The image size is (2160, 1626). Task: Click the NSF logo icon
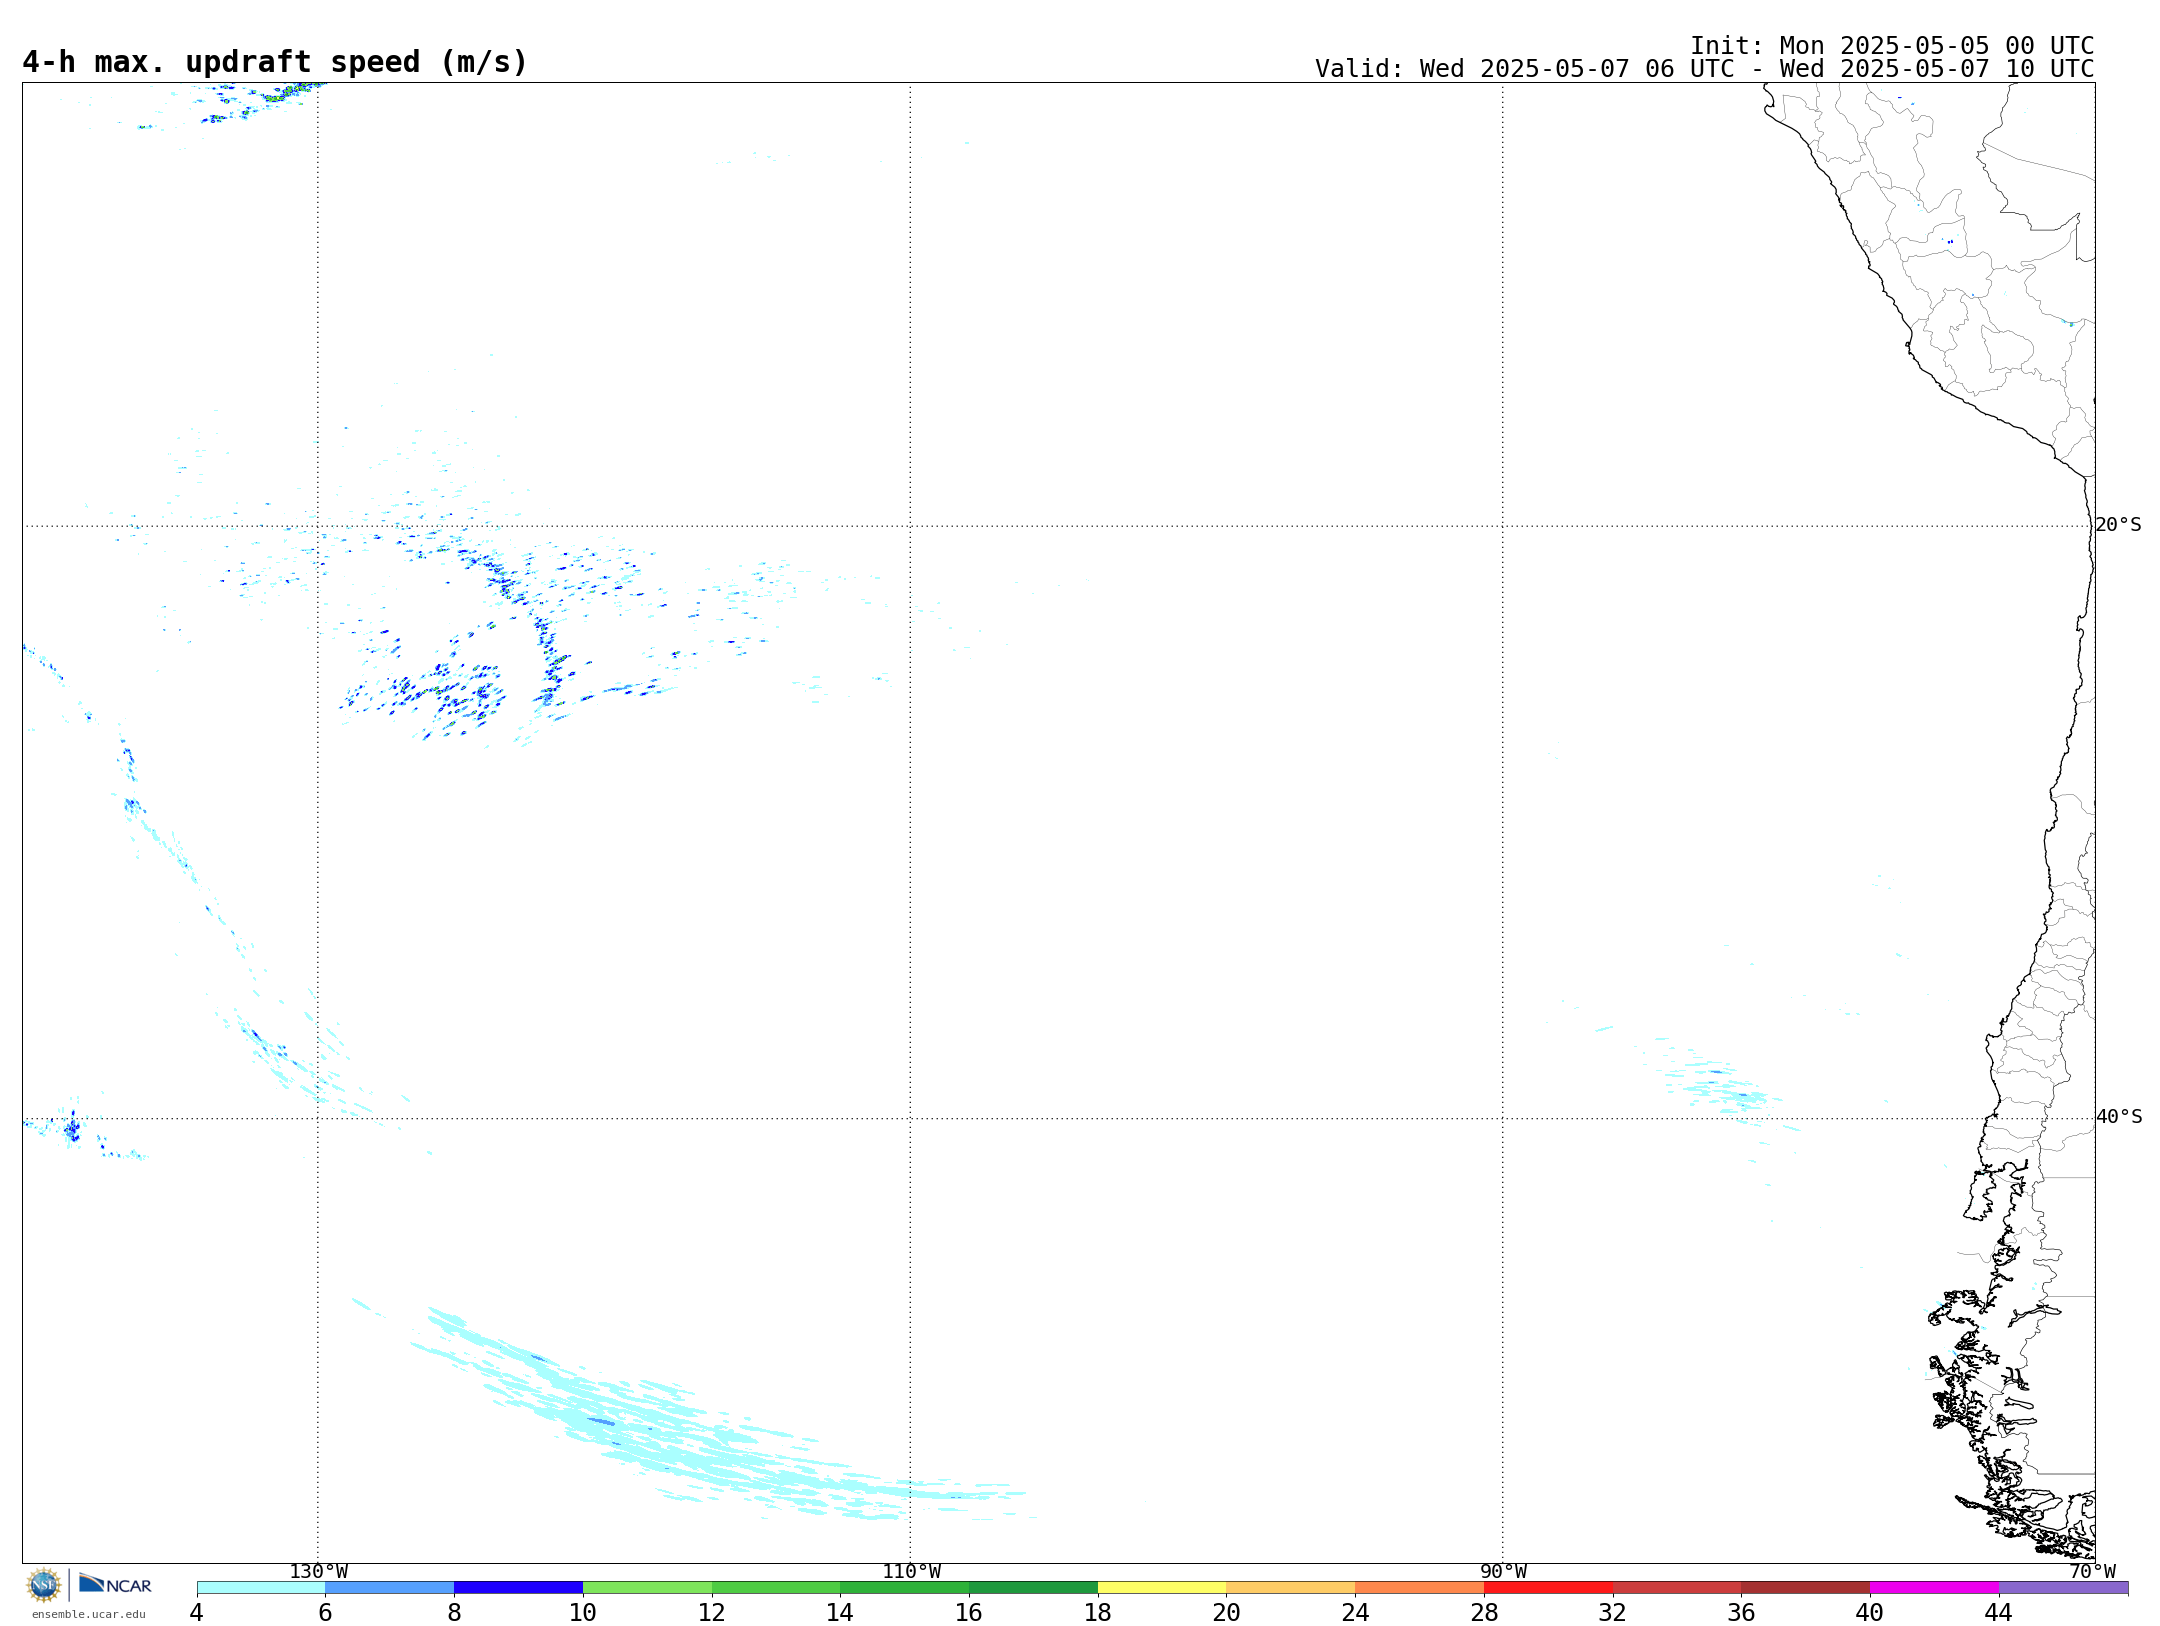coord(44,1585)
